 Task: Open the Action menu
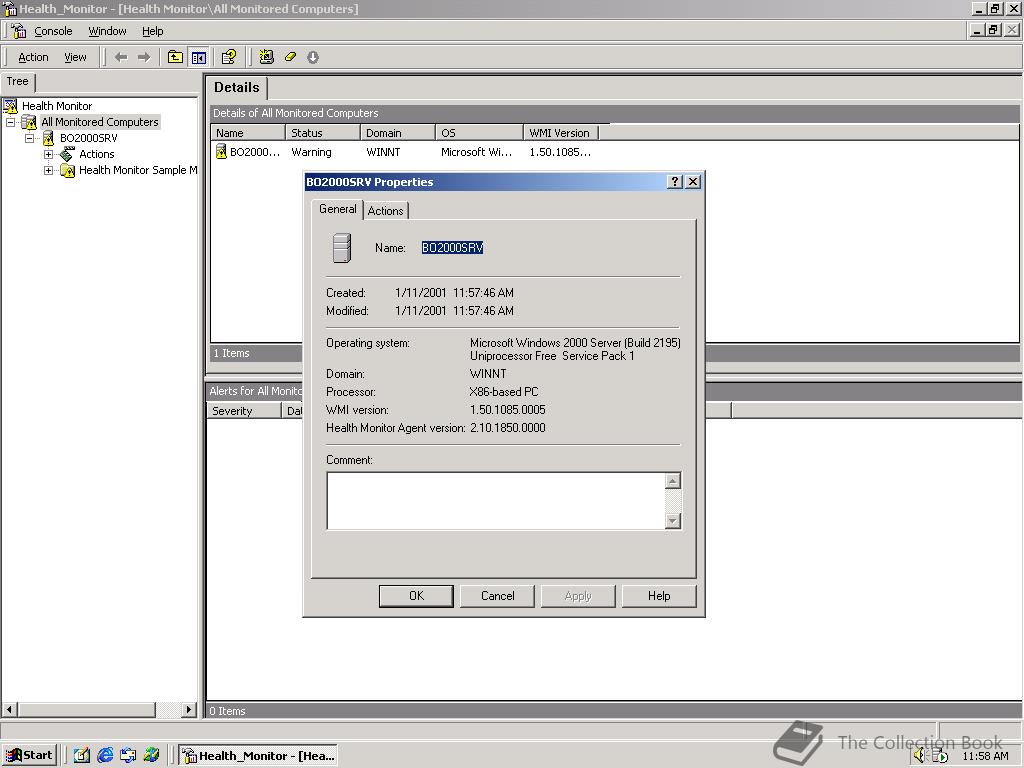pos(33,57)
